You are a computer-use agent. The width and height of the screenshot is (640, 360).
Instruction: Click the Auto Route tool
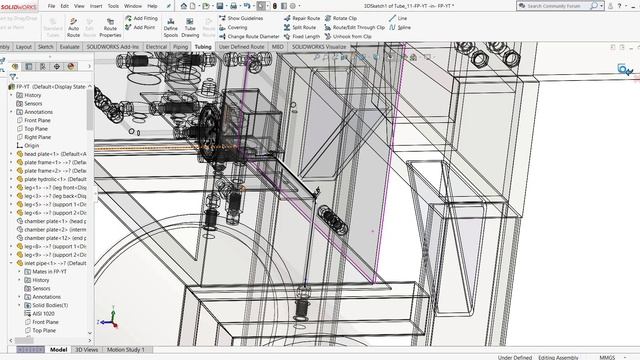[x=73, y=28]
